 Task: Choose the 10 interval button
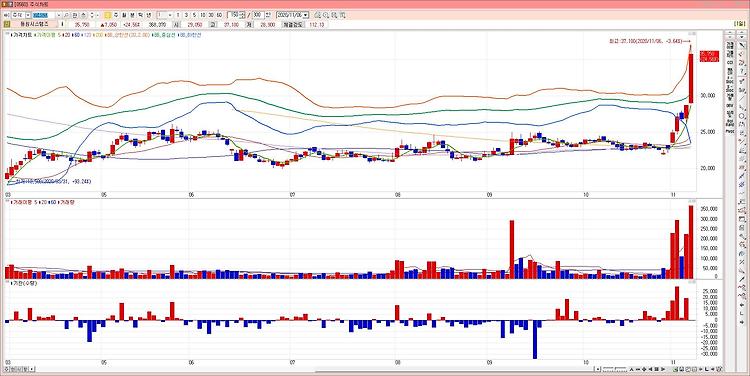(203, 15)
